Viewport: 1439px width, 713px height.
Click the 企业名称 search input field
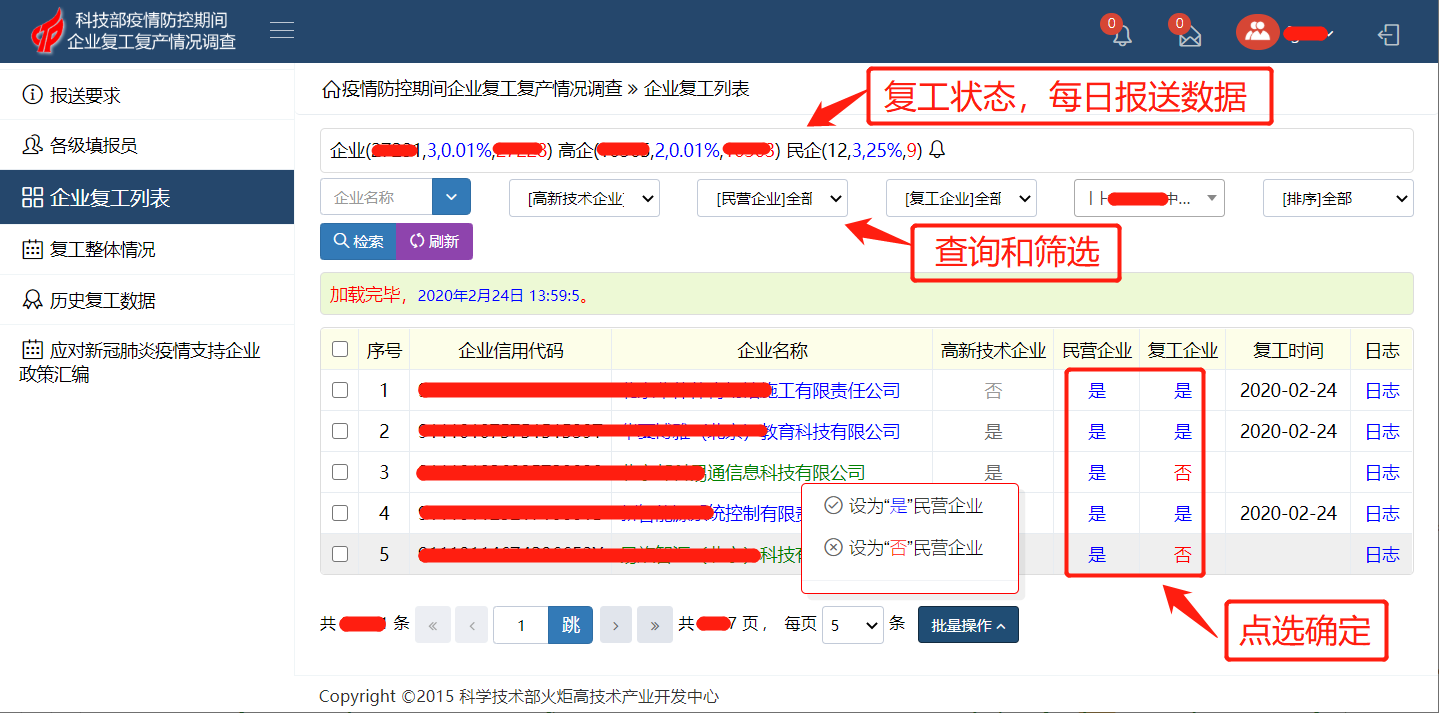(376, 197)
